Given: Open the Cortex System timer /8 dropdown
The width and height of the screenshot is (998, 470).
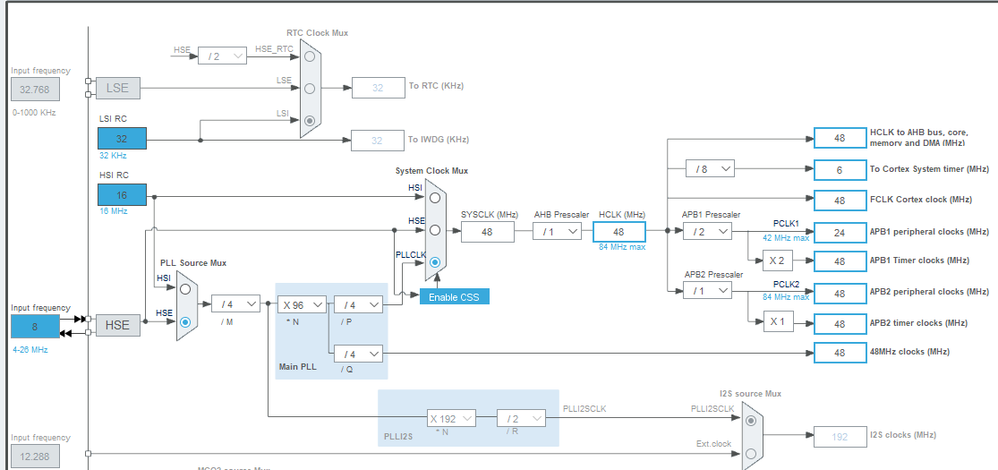Looking at the screenshot, I should [710, 169].
